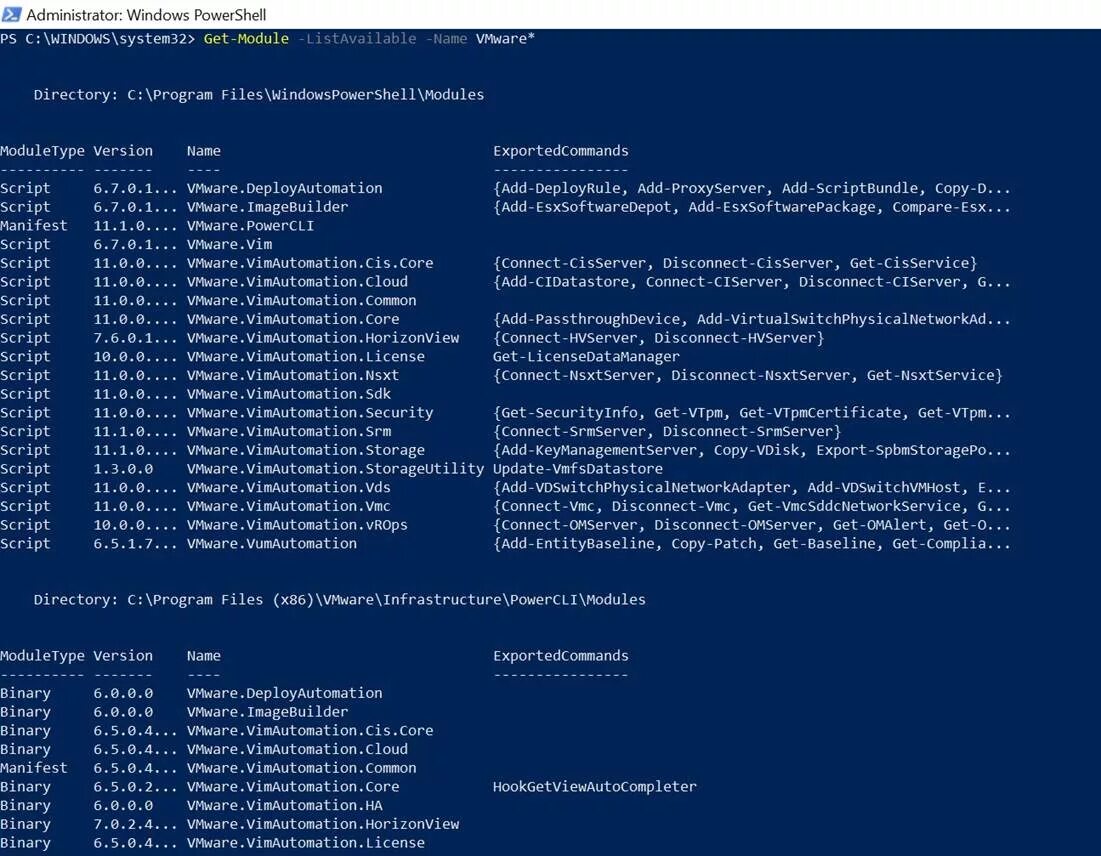The width and height of the screenshot is (1101, 856).
Task: Click VMware.VimAutomation.Storage module name
Action: pos(305,450)
